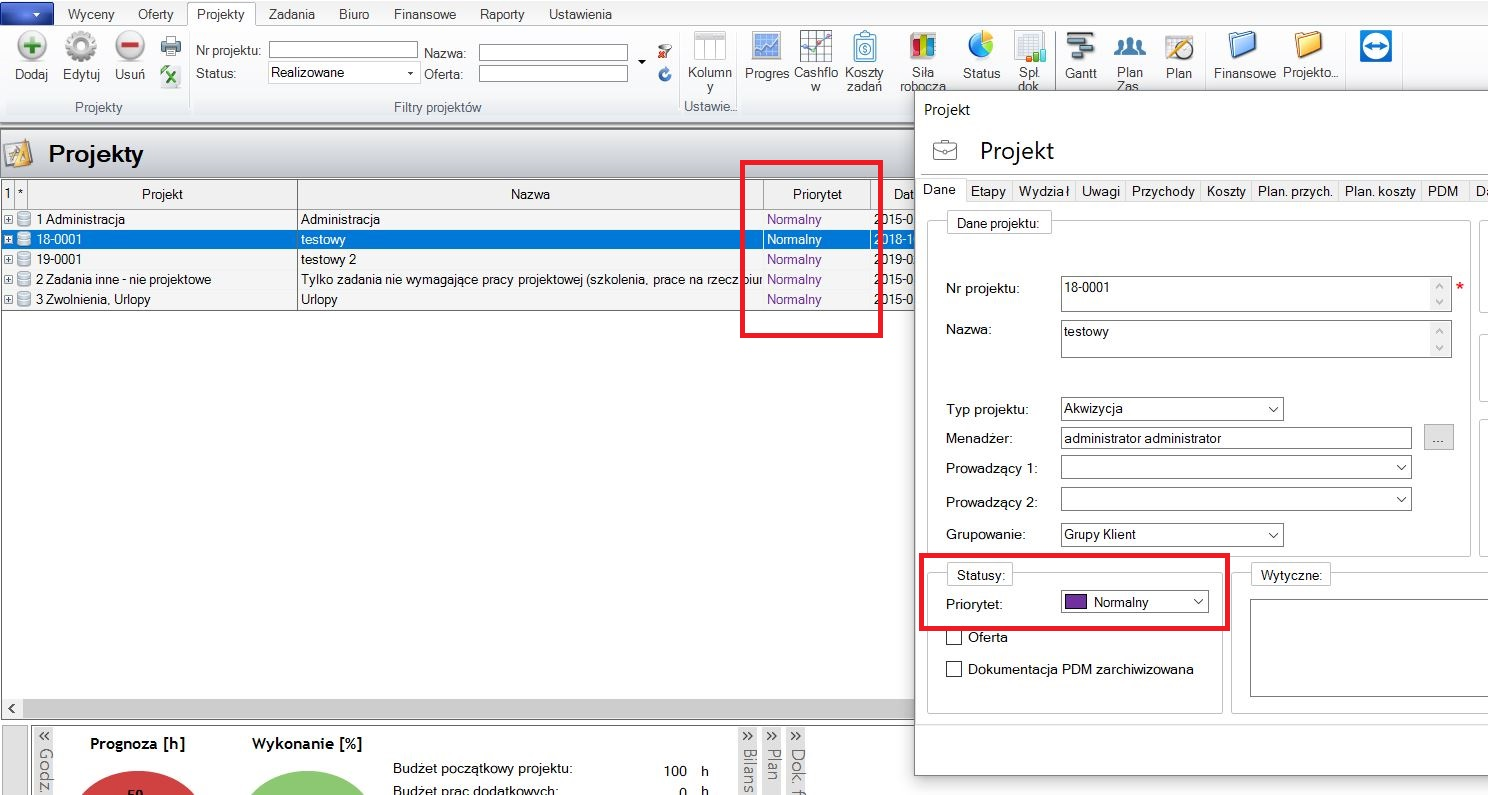Click the blue refresh filter icon

[x=665, y=74]
